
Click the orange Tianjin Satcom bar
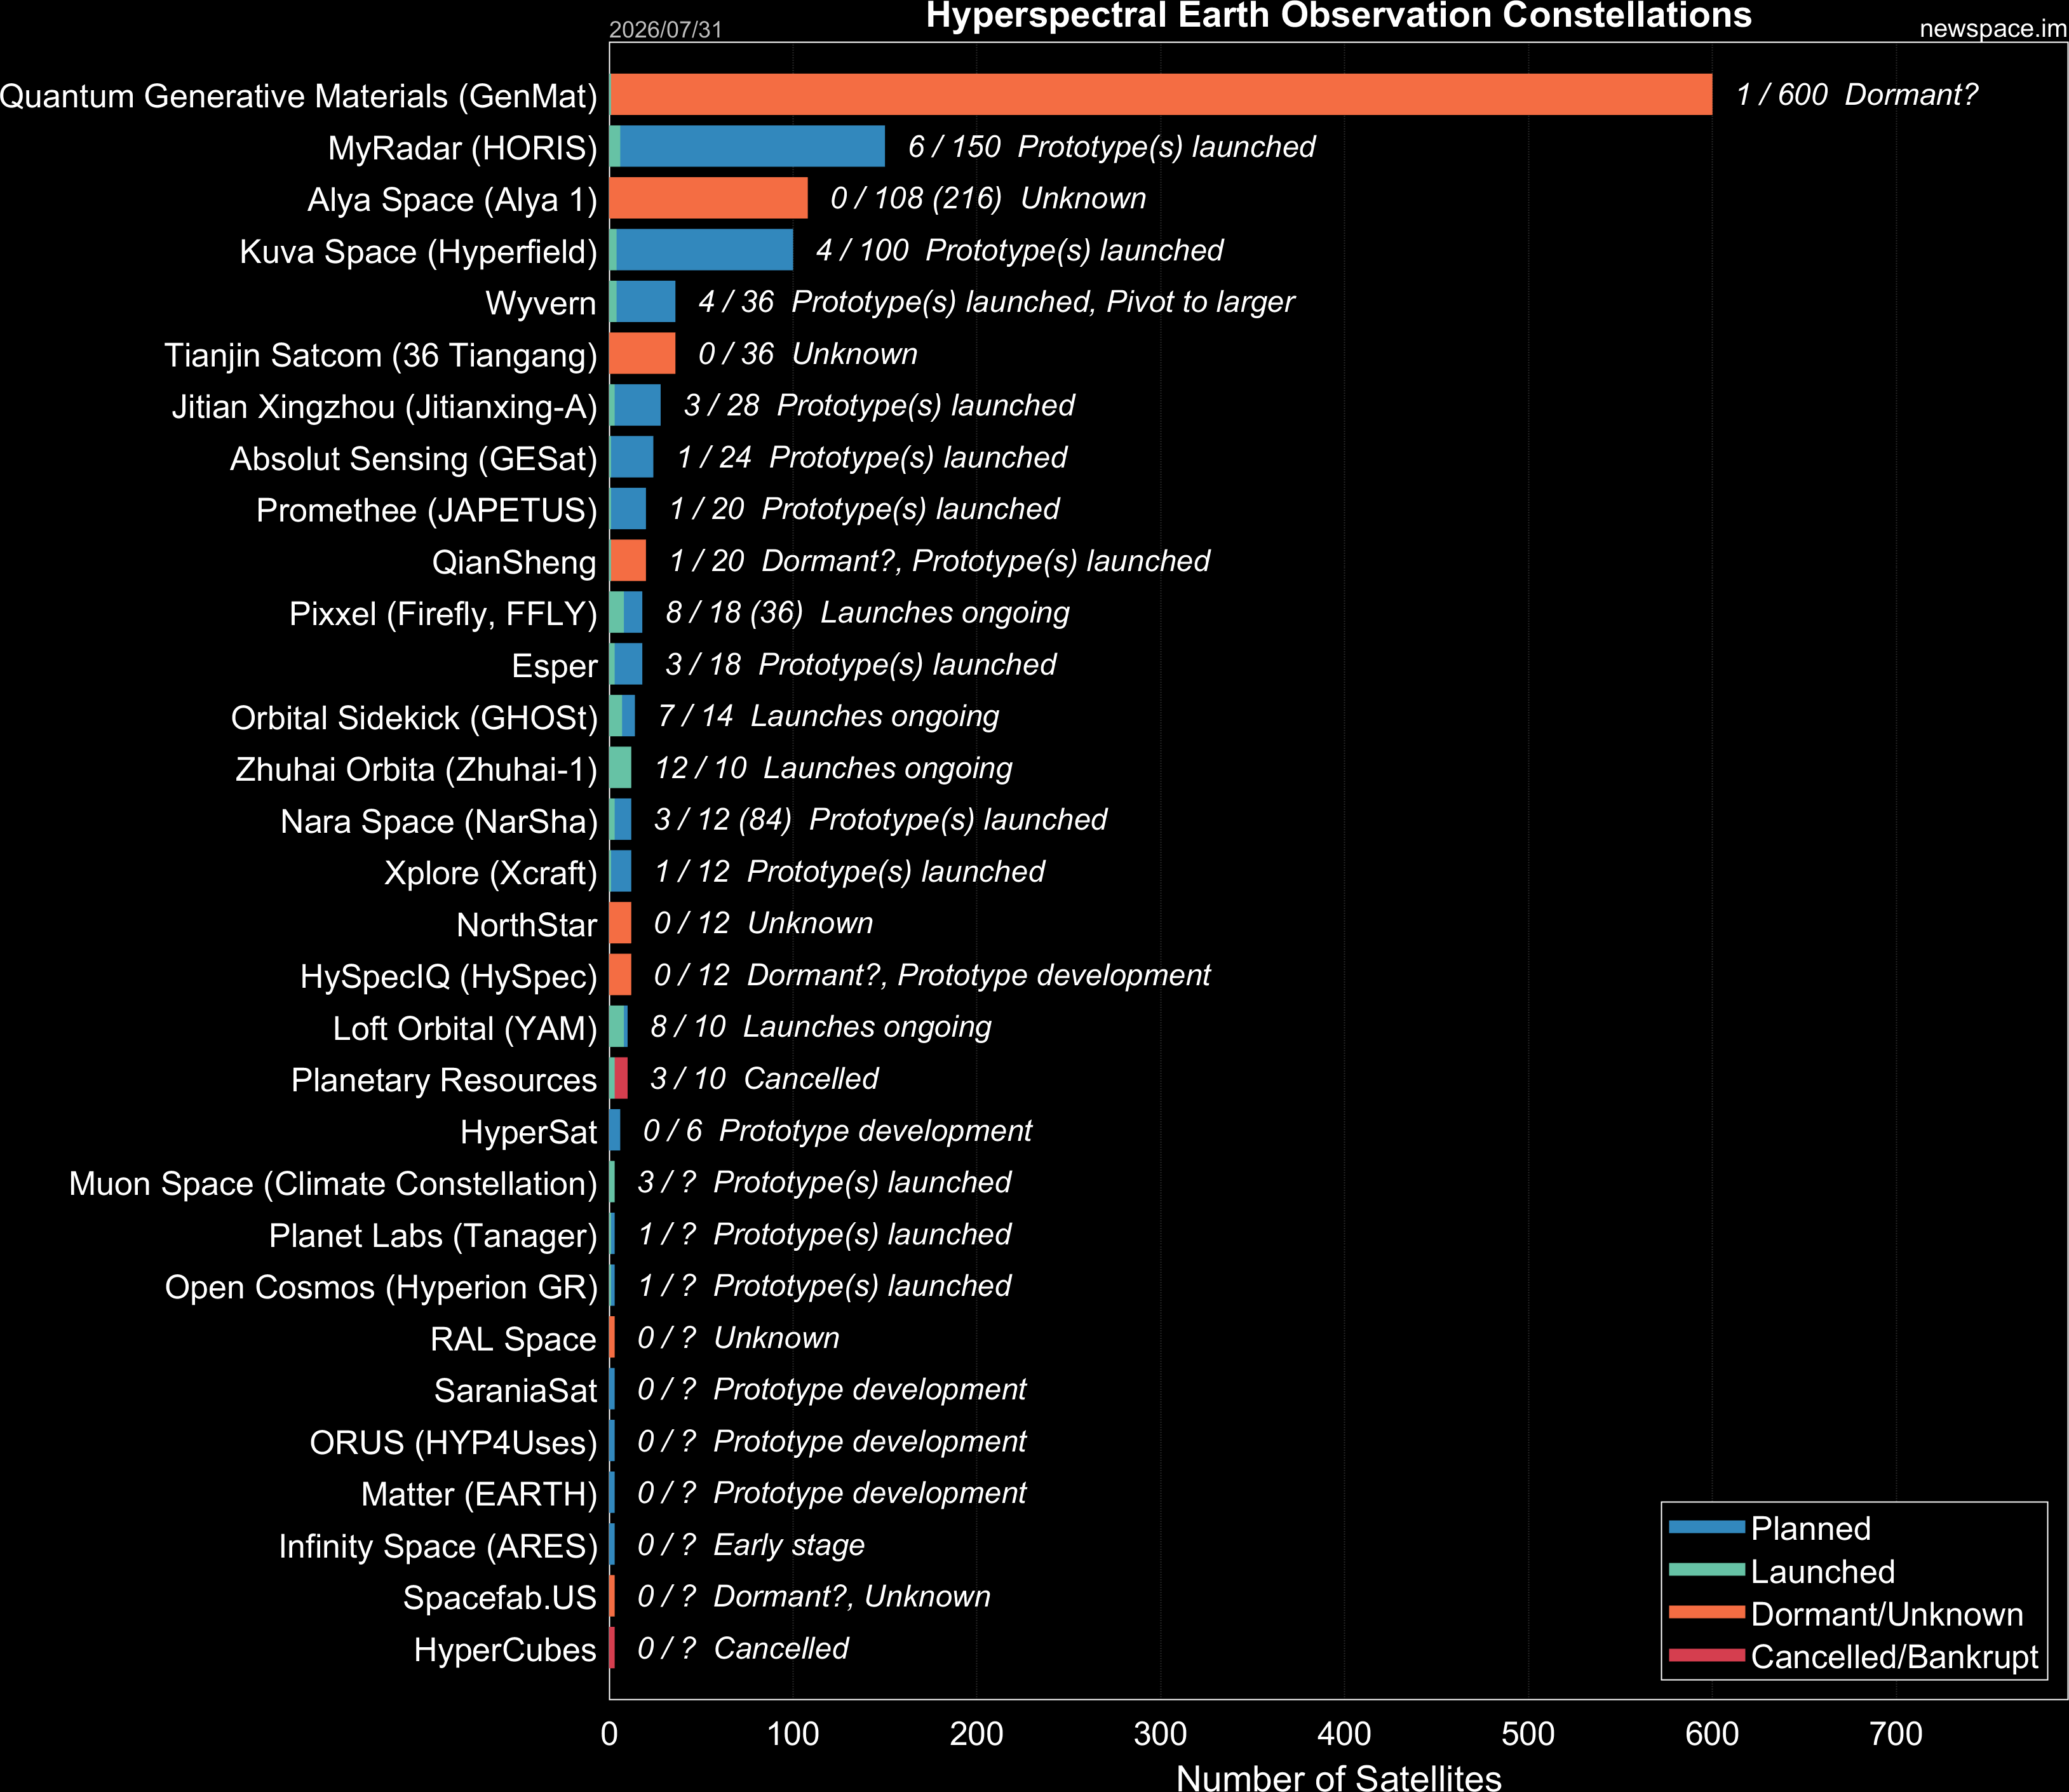[x=643, y=353]
